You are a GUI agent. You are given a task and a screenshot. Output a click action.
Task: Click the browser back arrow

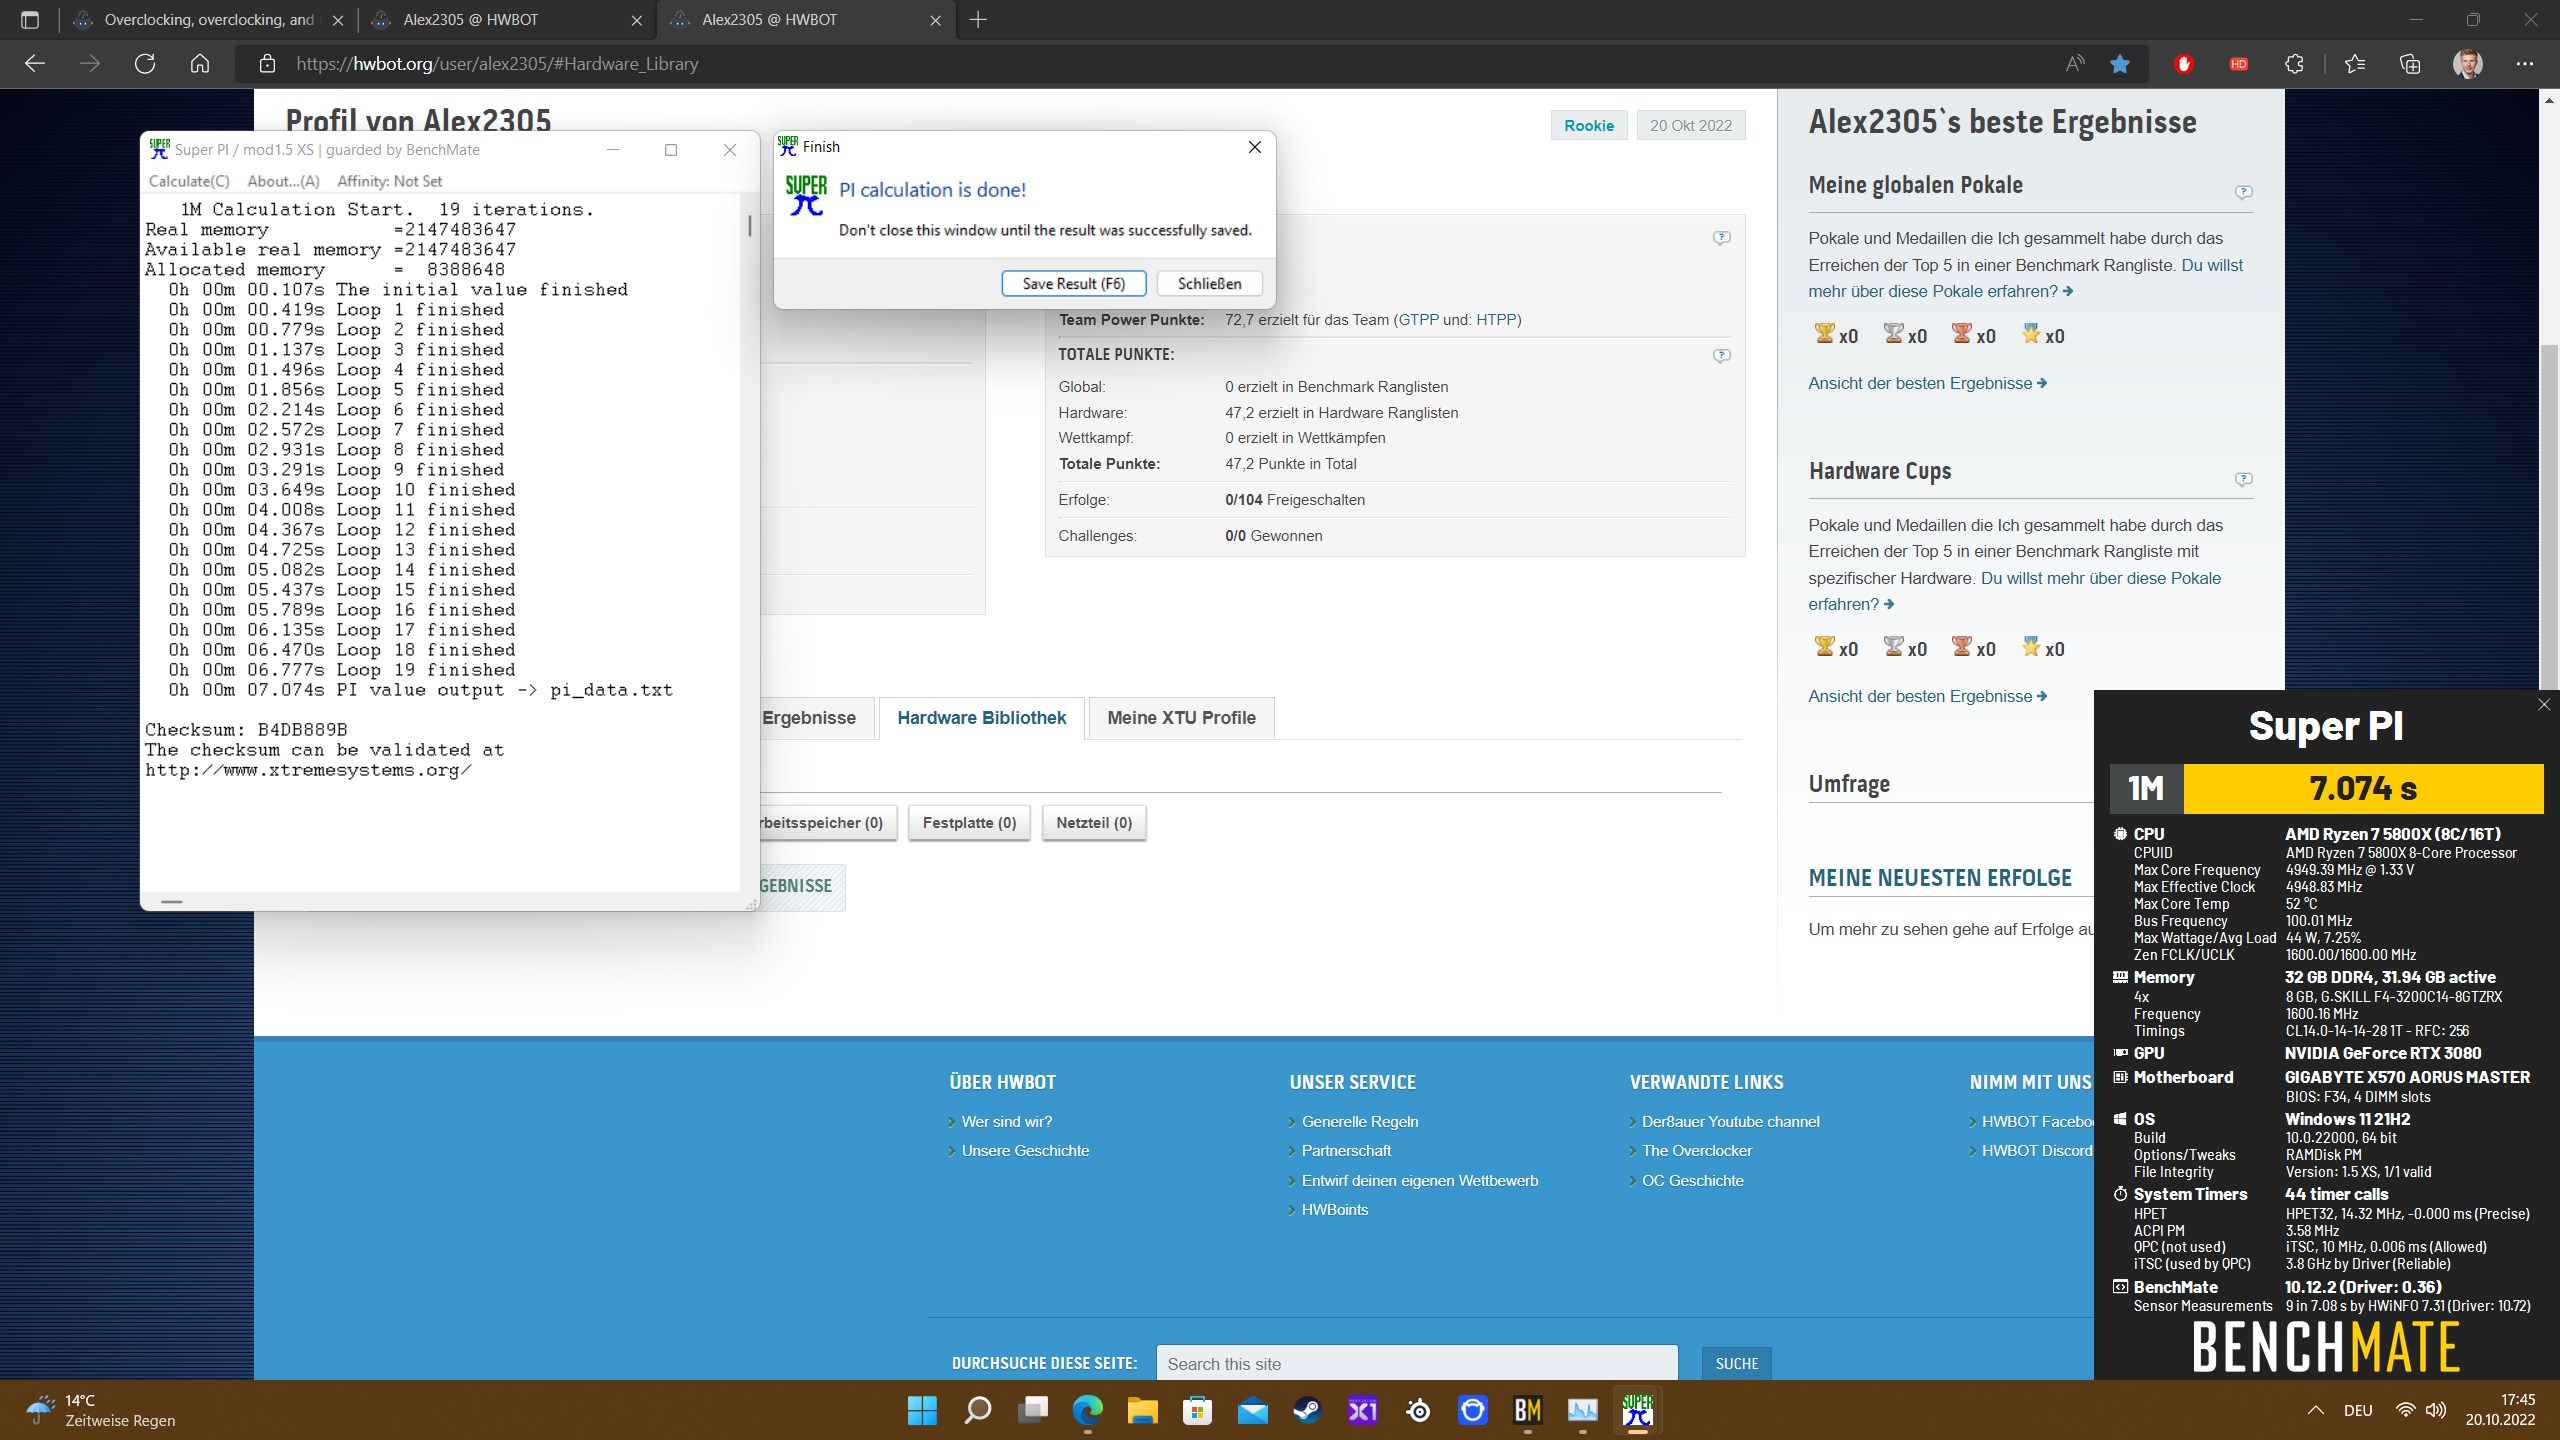(x=35, y=64)
